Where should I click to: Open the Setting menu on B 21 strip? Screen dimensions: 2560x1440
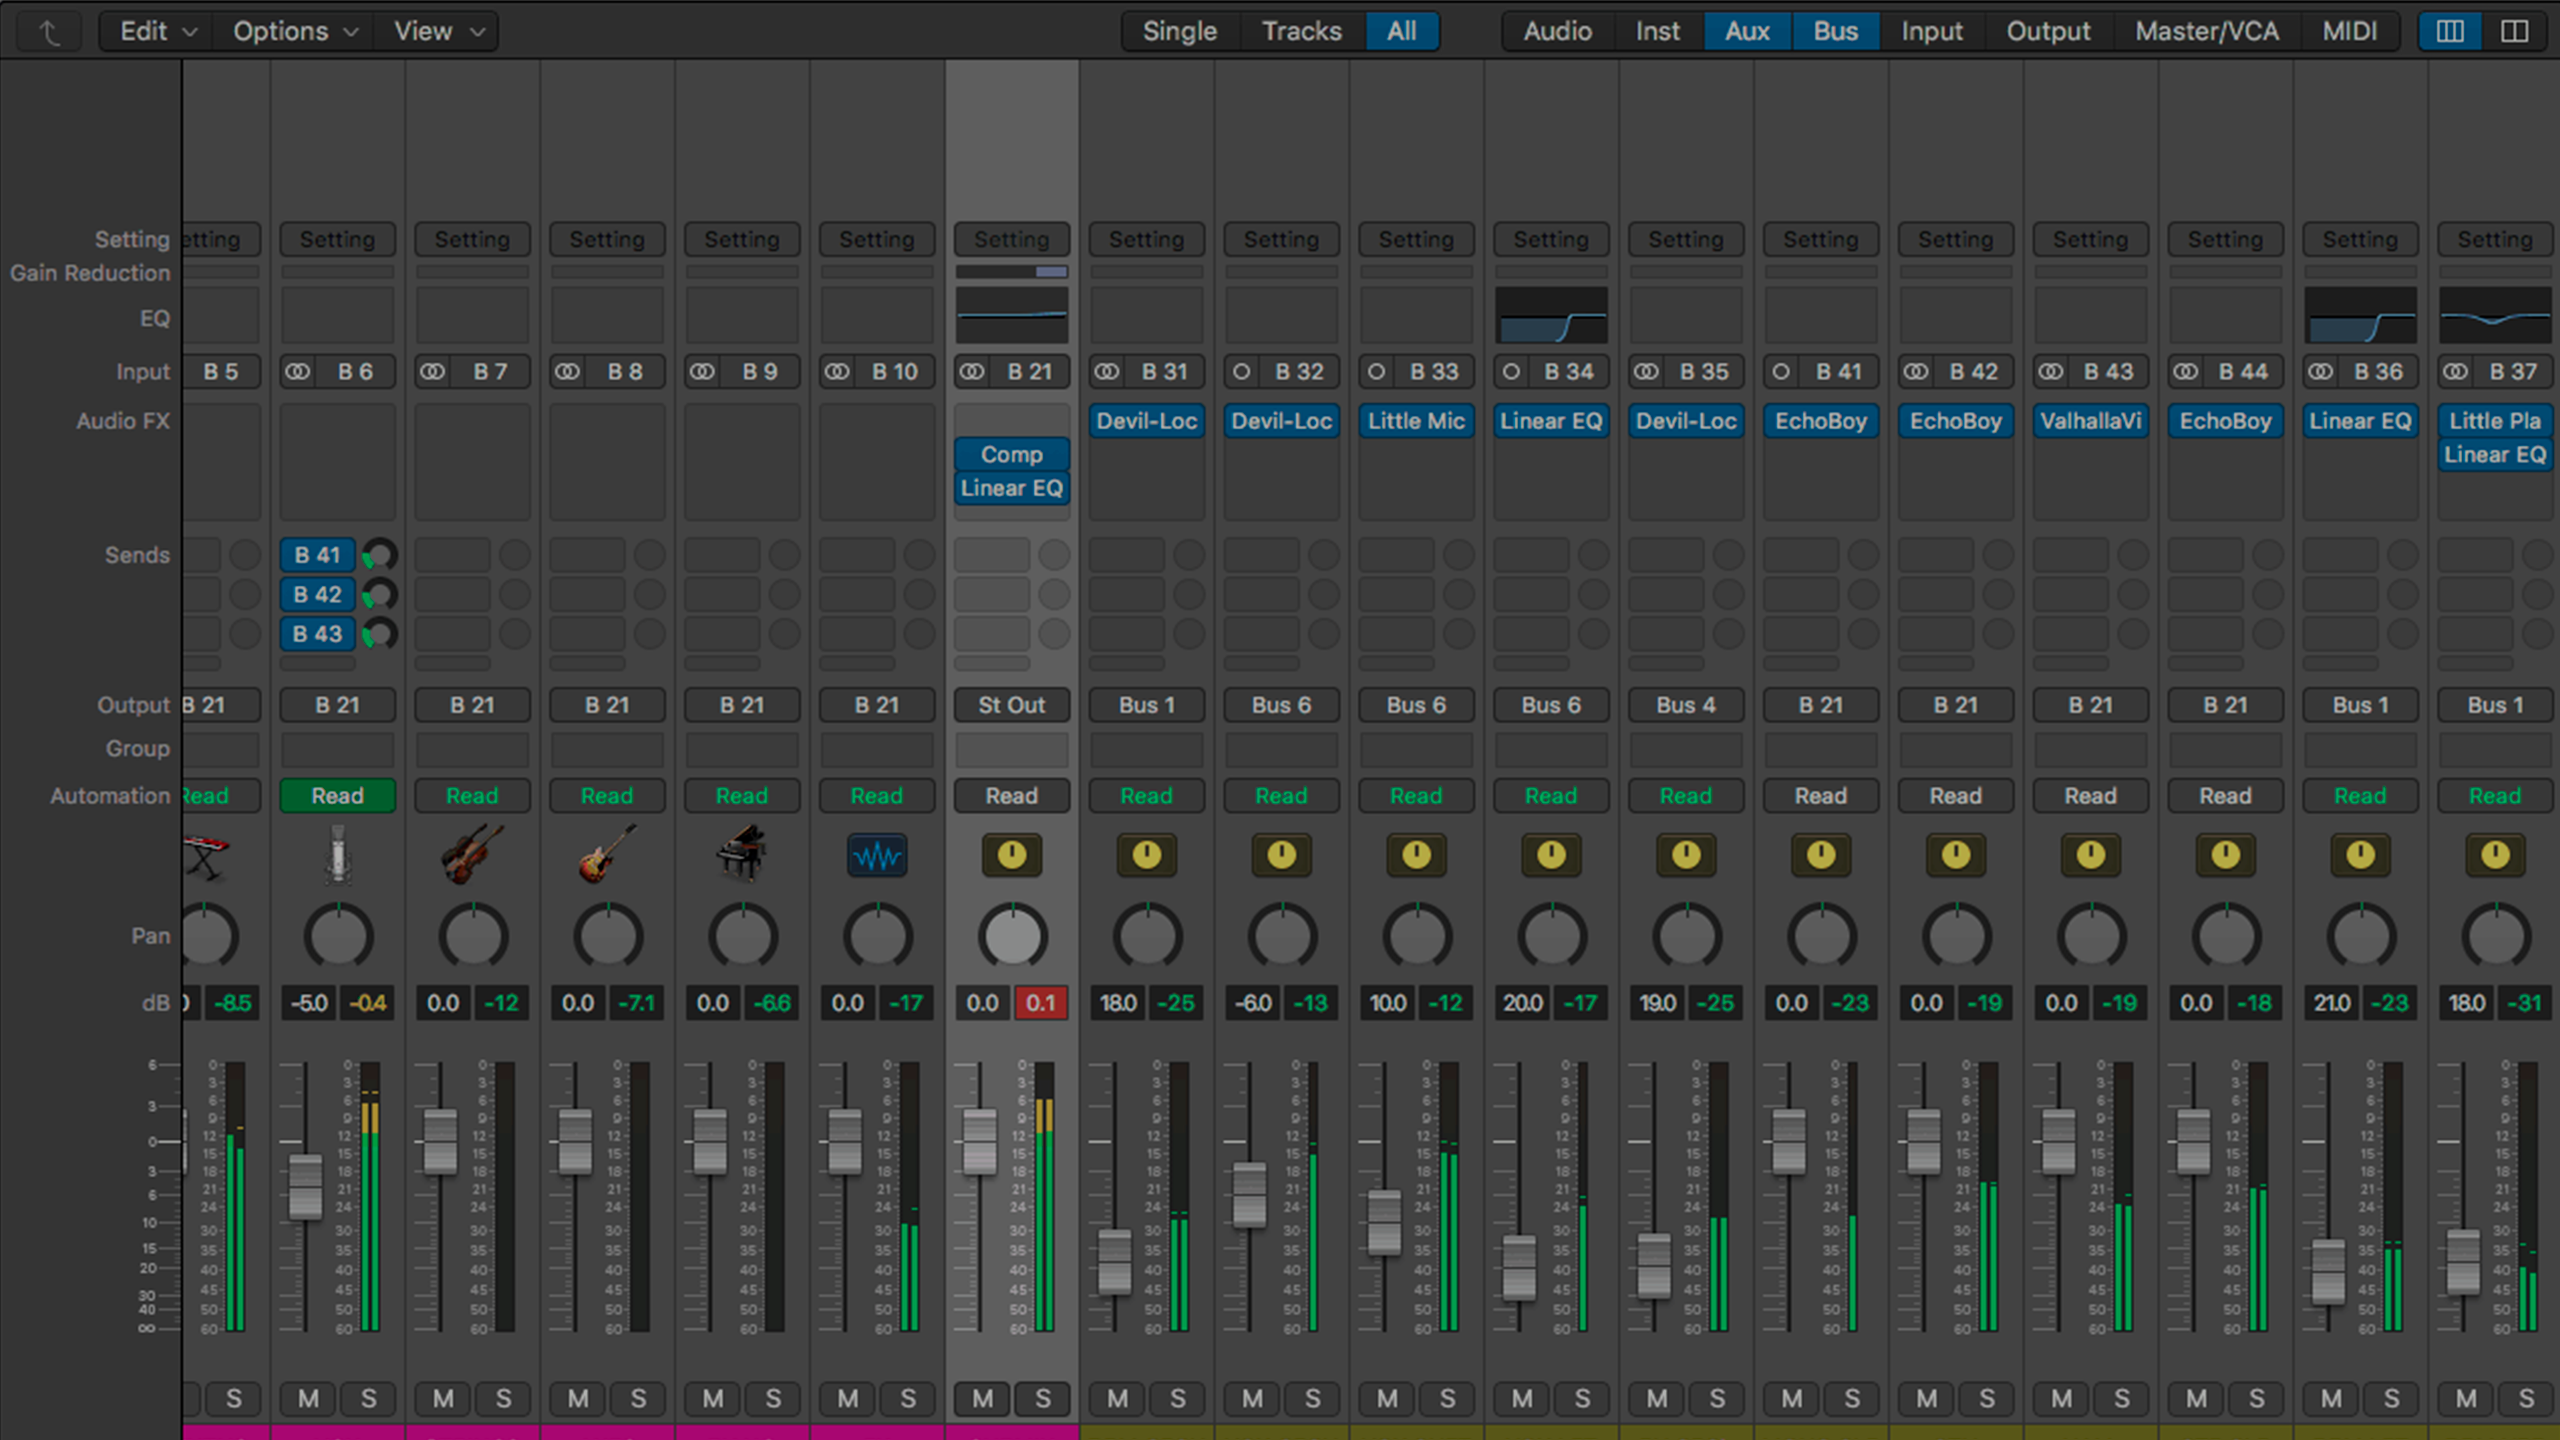[1012, 240]
